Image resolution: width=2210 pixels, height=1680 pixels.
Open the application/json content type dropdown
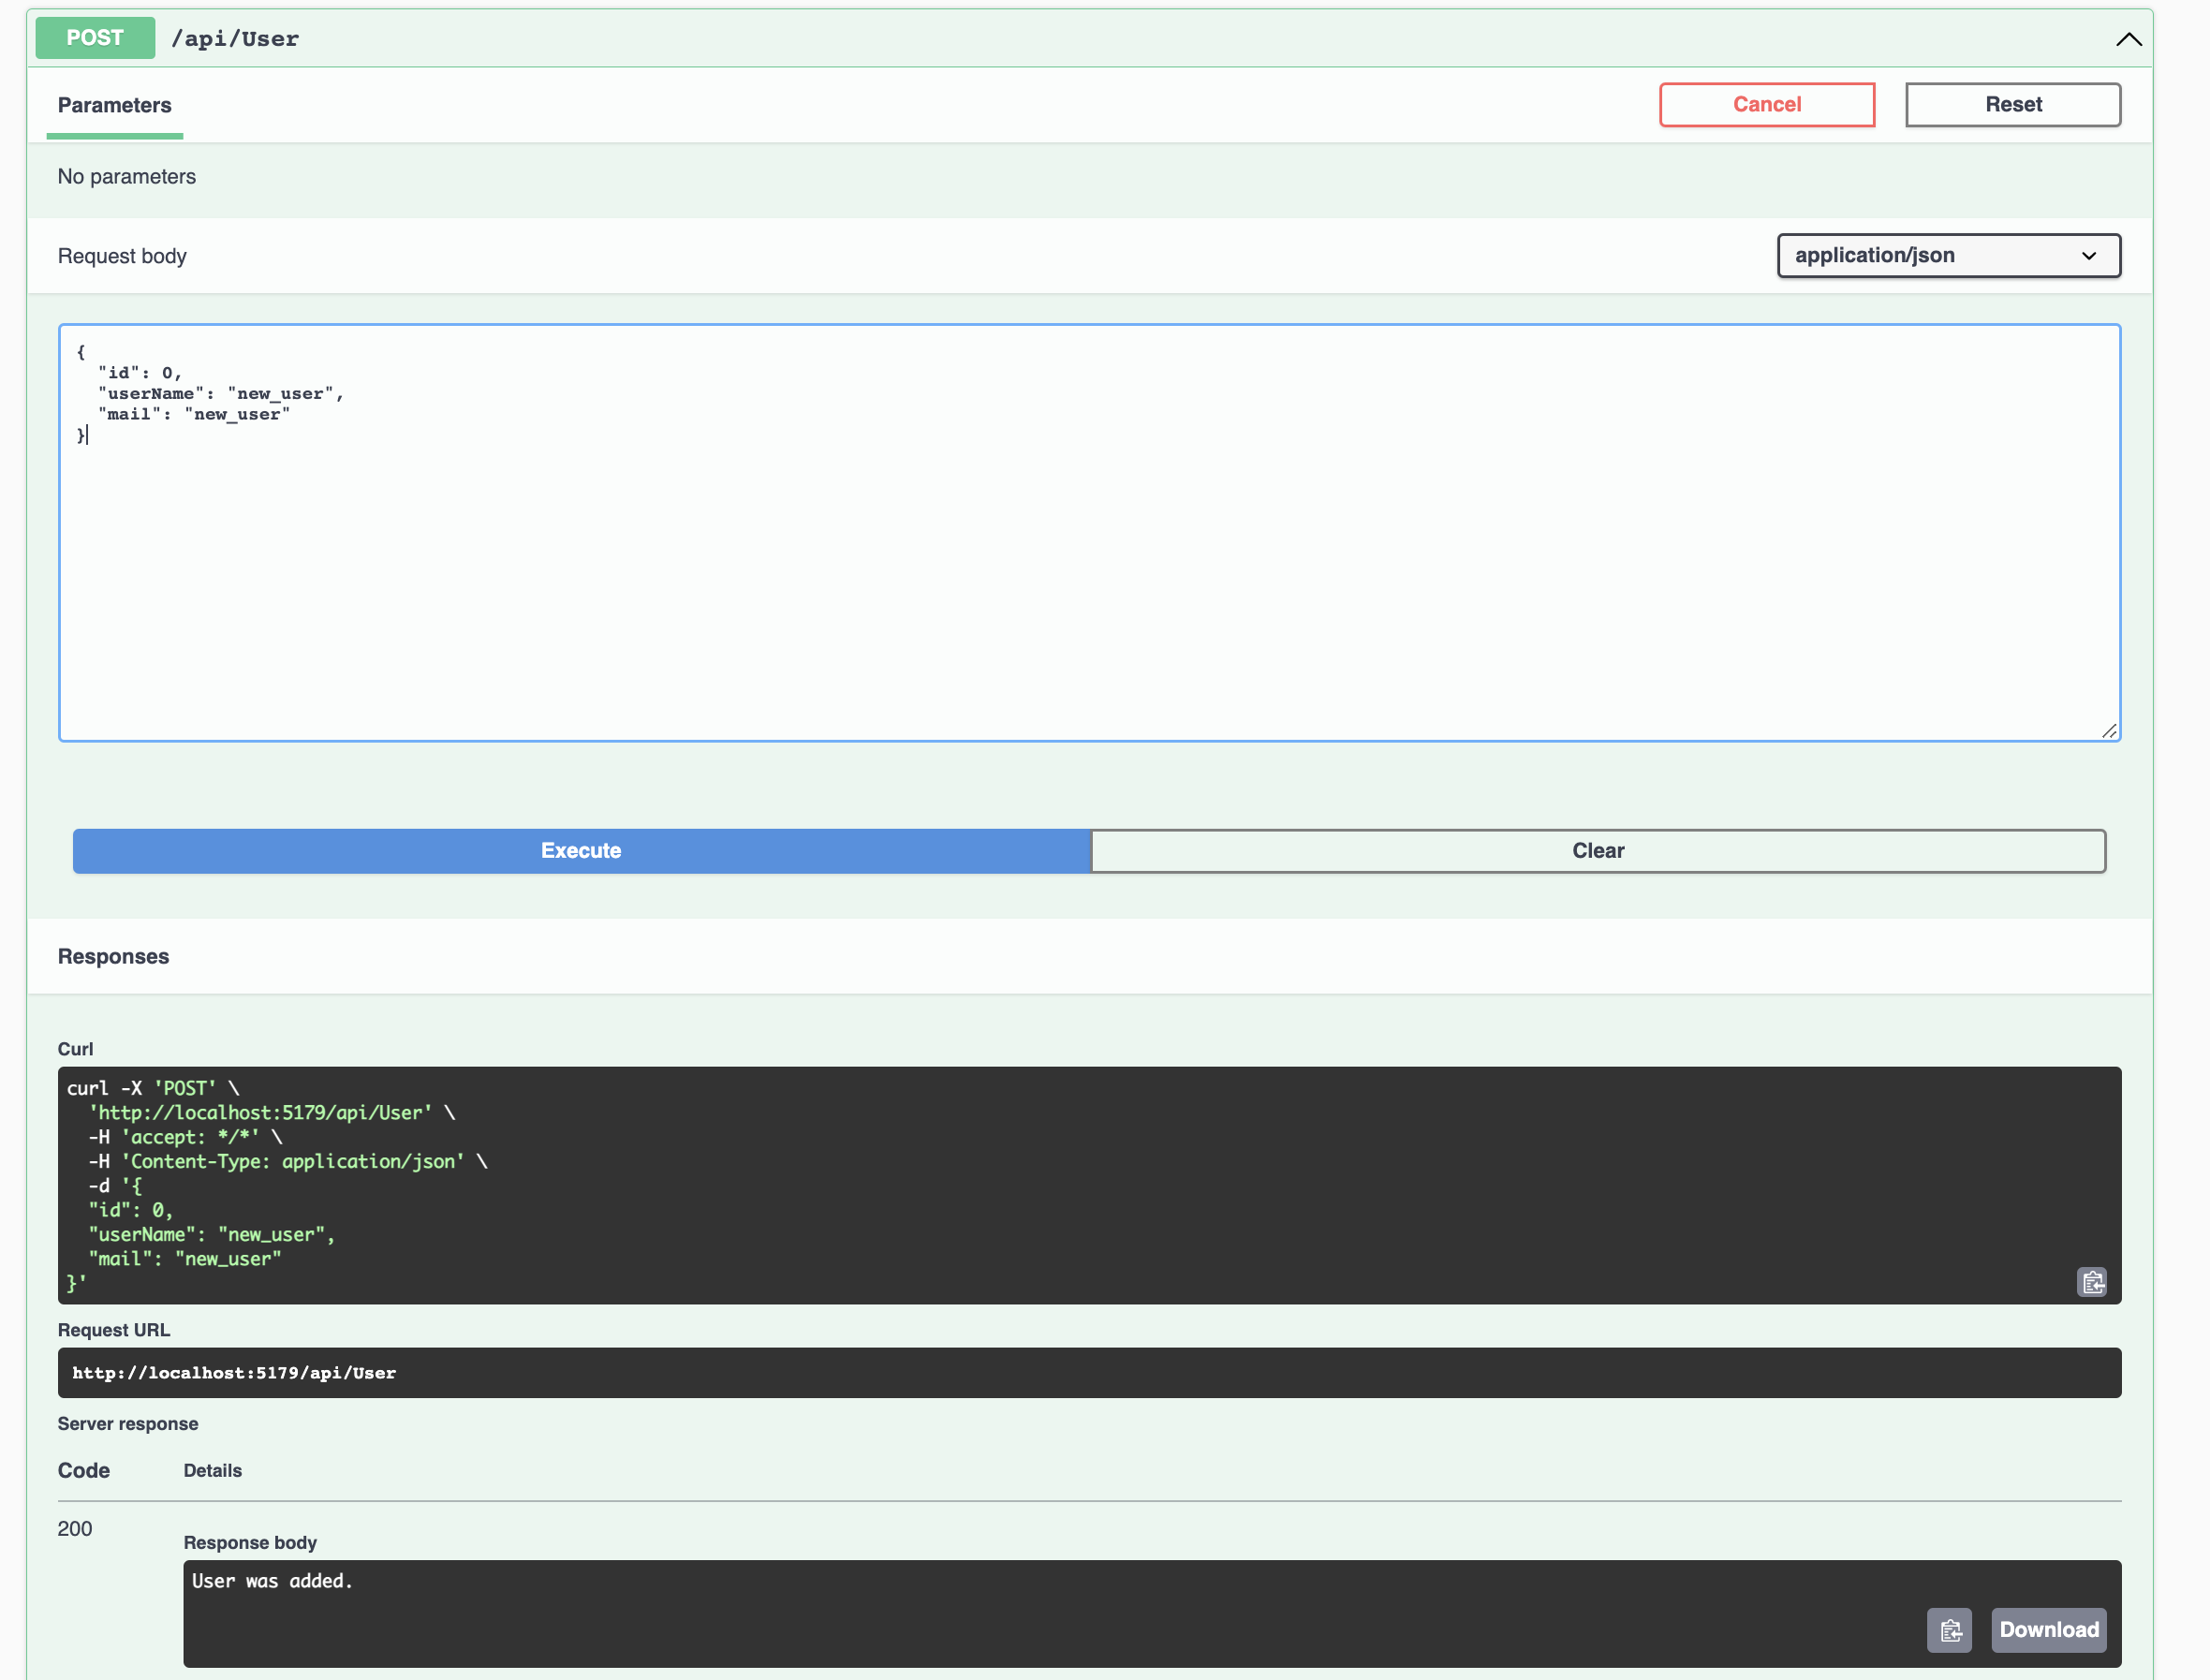click(1948, 256)
